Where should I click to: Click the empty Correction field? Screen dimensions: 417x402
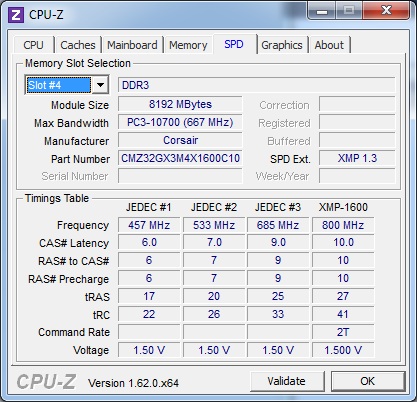click(x=357, y=104)
